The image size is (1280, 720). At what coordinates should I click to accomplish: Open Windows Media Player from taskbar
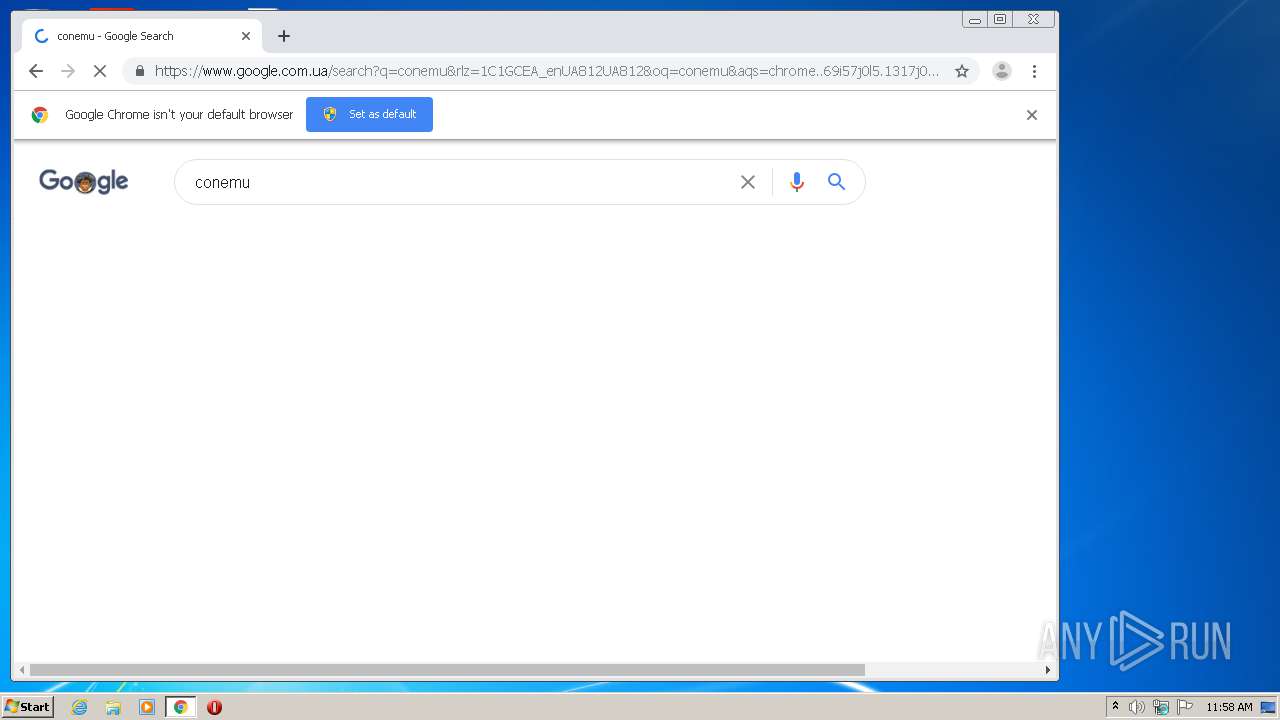[x=147, y=707]
